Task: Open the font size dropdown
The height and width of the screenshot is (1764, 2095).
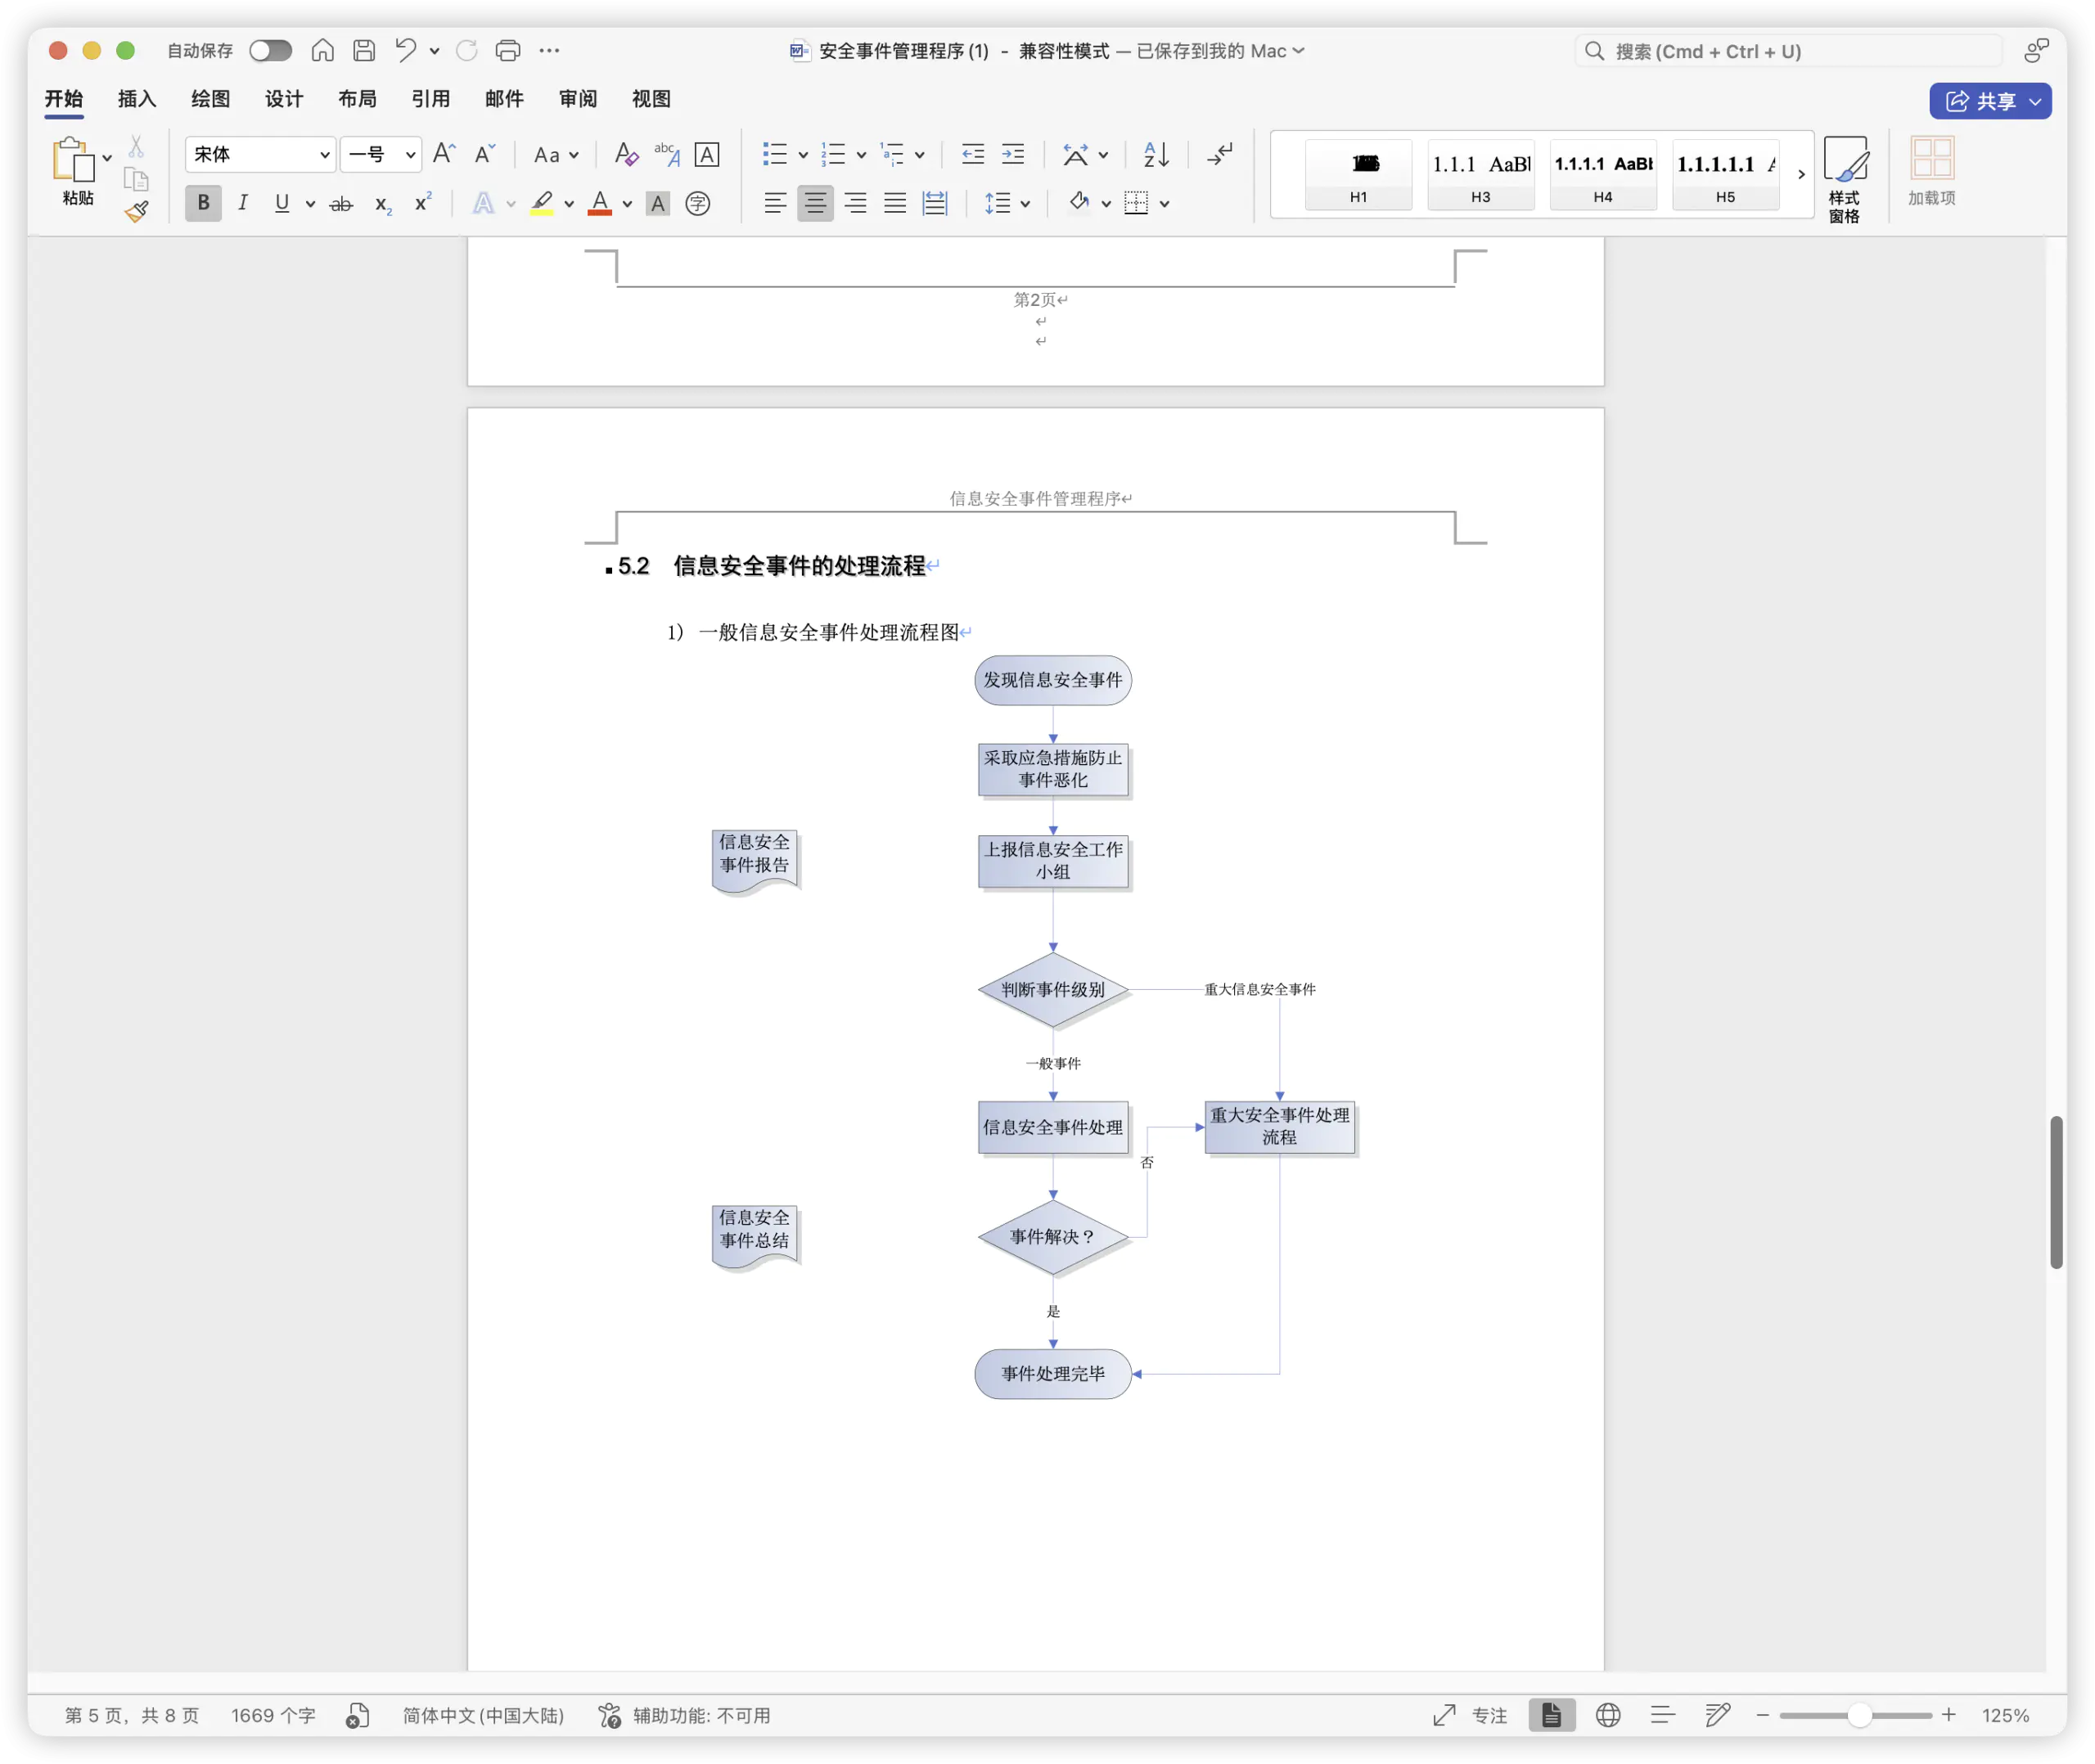Action: click(410, 155)
